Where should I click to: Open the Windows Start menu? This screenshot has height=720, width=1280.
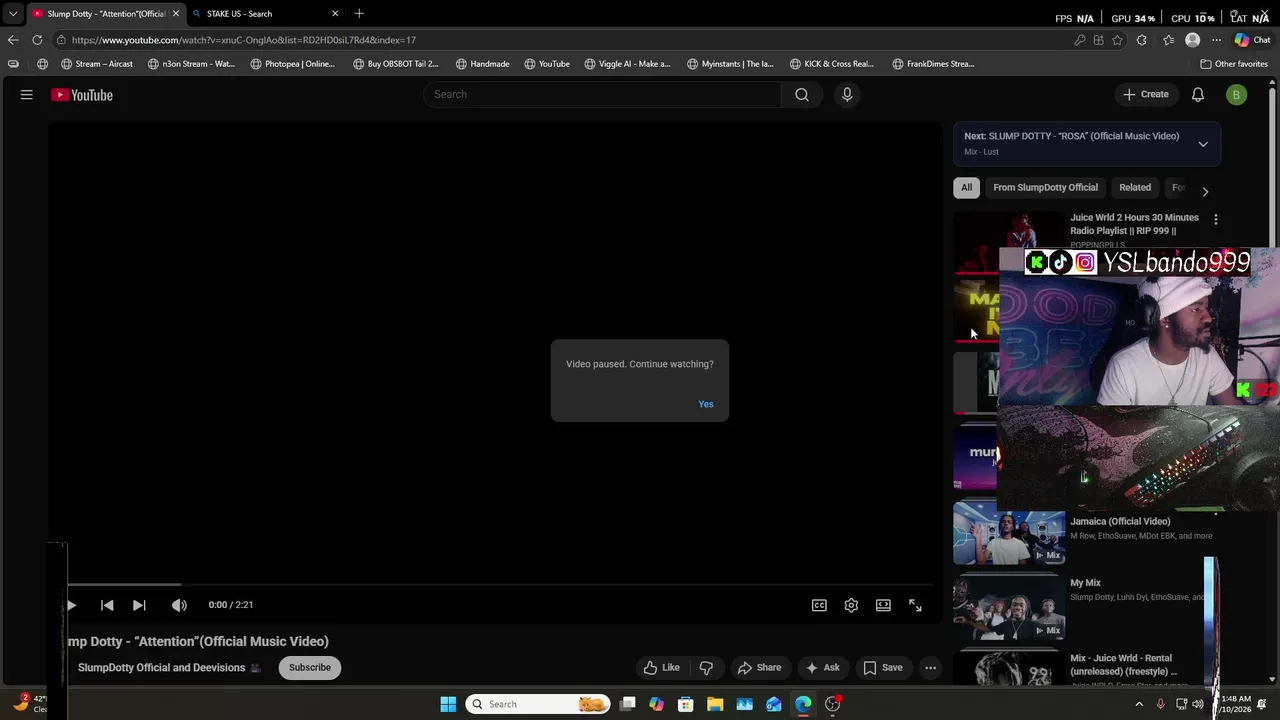[x=448, y=704]
